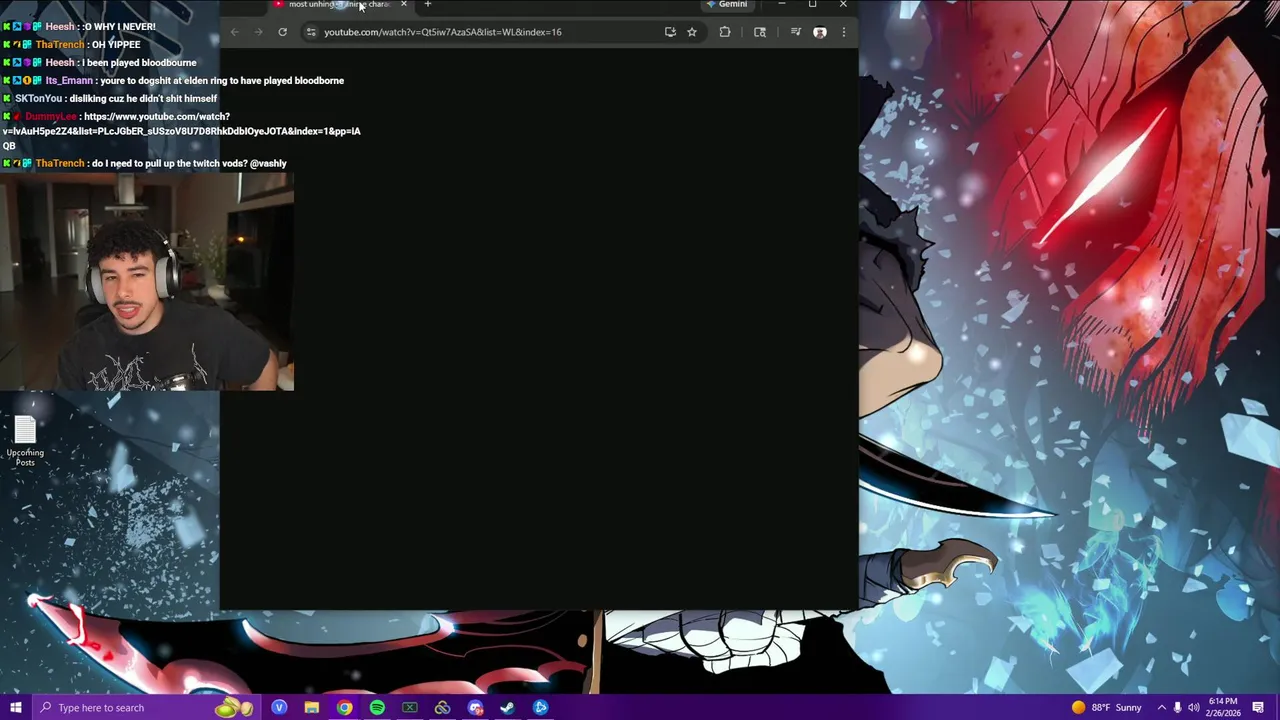The image size is (1280, 720).
Task: Open site information icon beside the URL
Action: [311, 32]
